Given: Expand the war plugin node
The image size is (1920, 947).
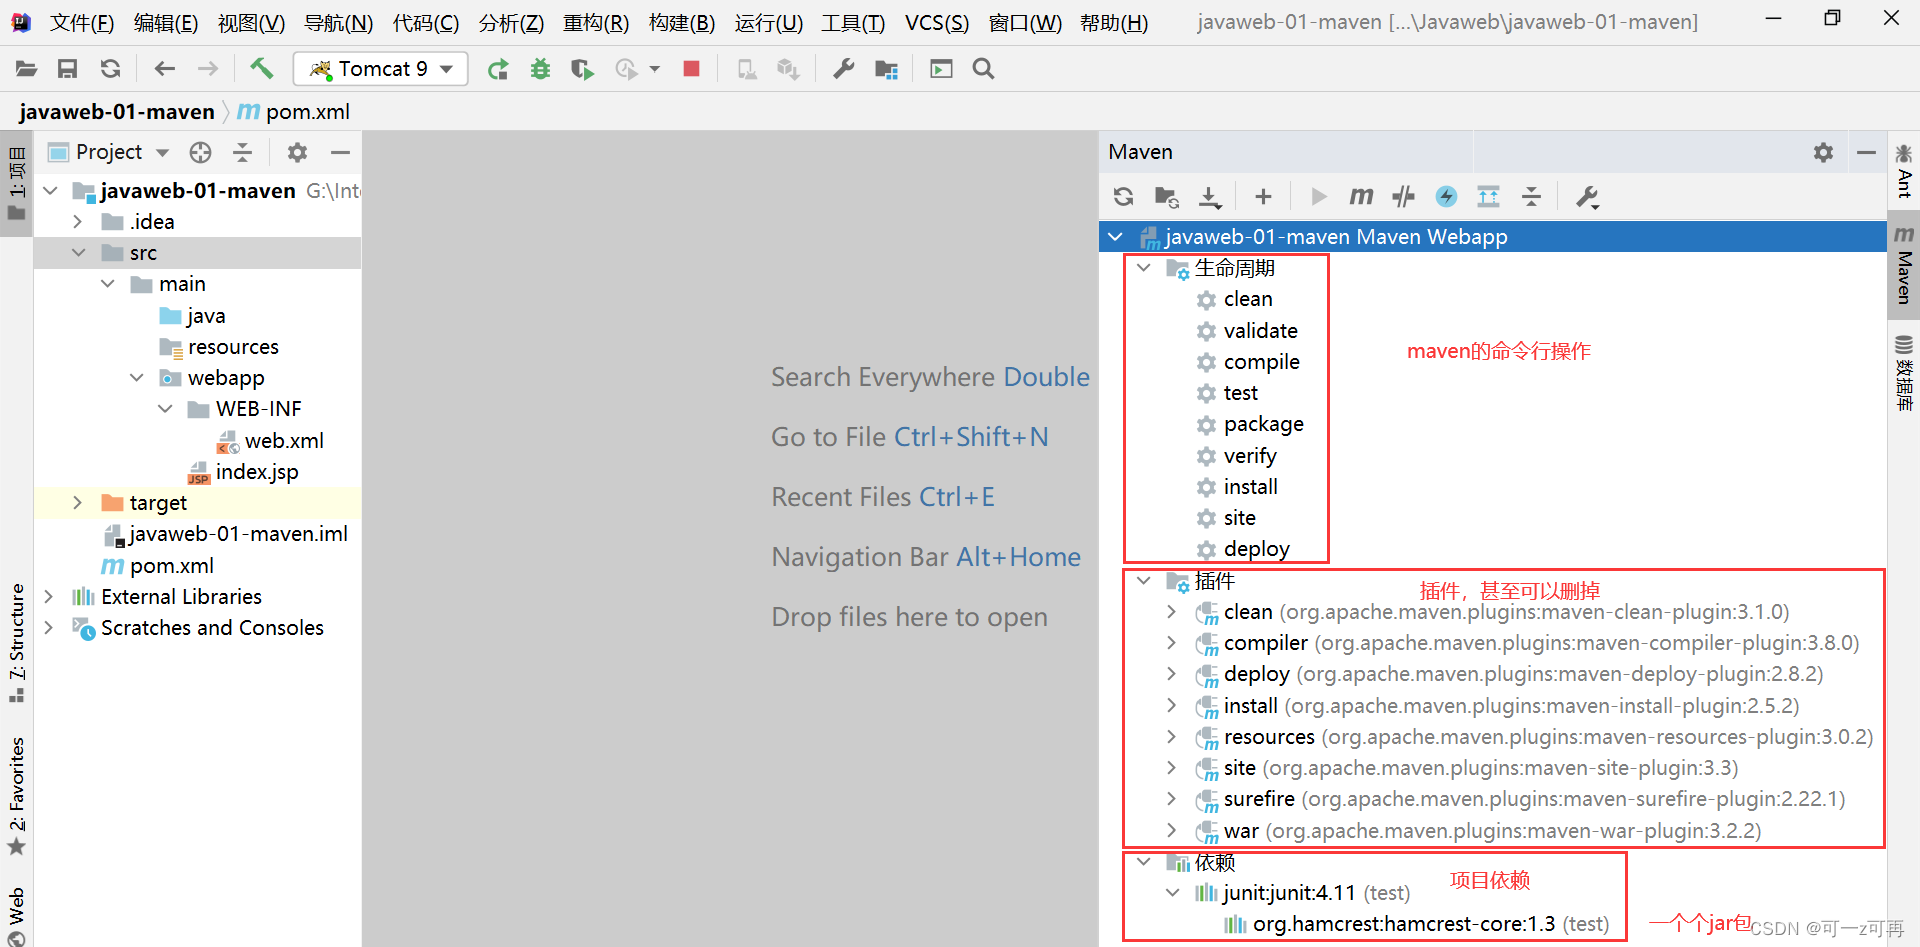Looking at the screenshot, I should [x=1171, y=830].
